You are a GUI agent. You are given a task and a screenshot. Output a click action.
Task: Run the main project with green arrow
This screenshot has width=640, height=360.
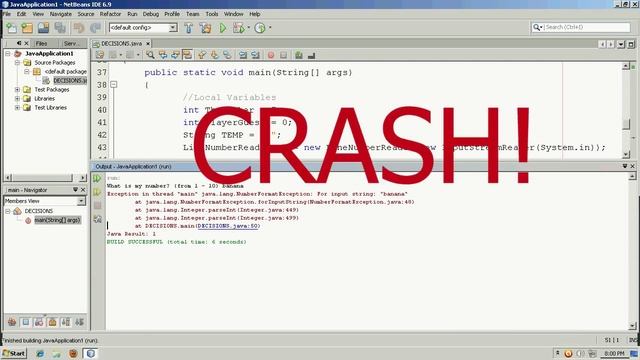tap(223, 28)
